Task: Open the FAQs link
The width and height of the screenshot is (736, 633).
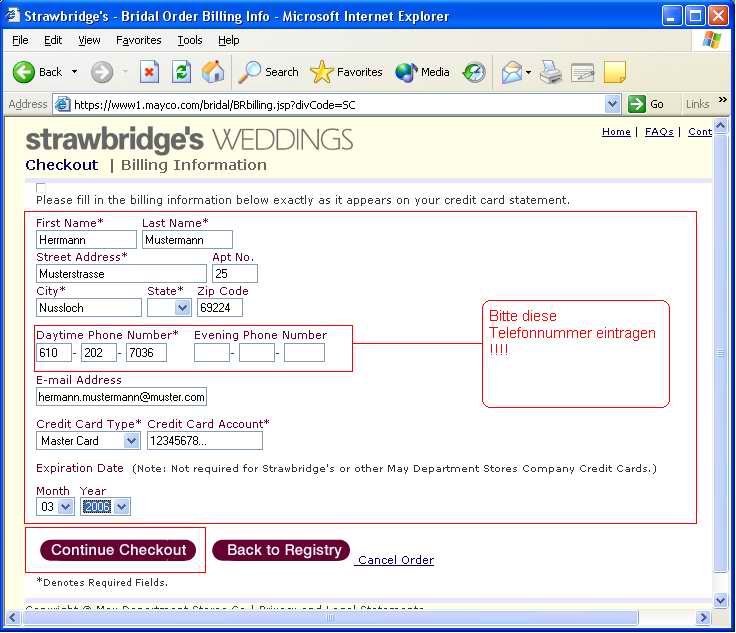Action: pos(659,132)
